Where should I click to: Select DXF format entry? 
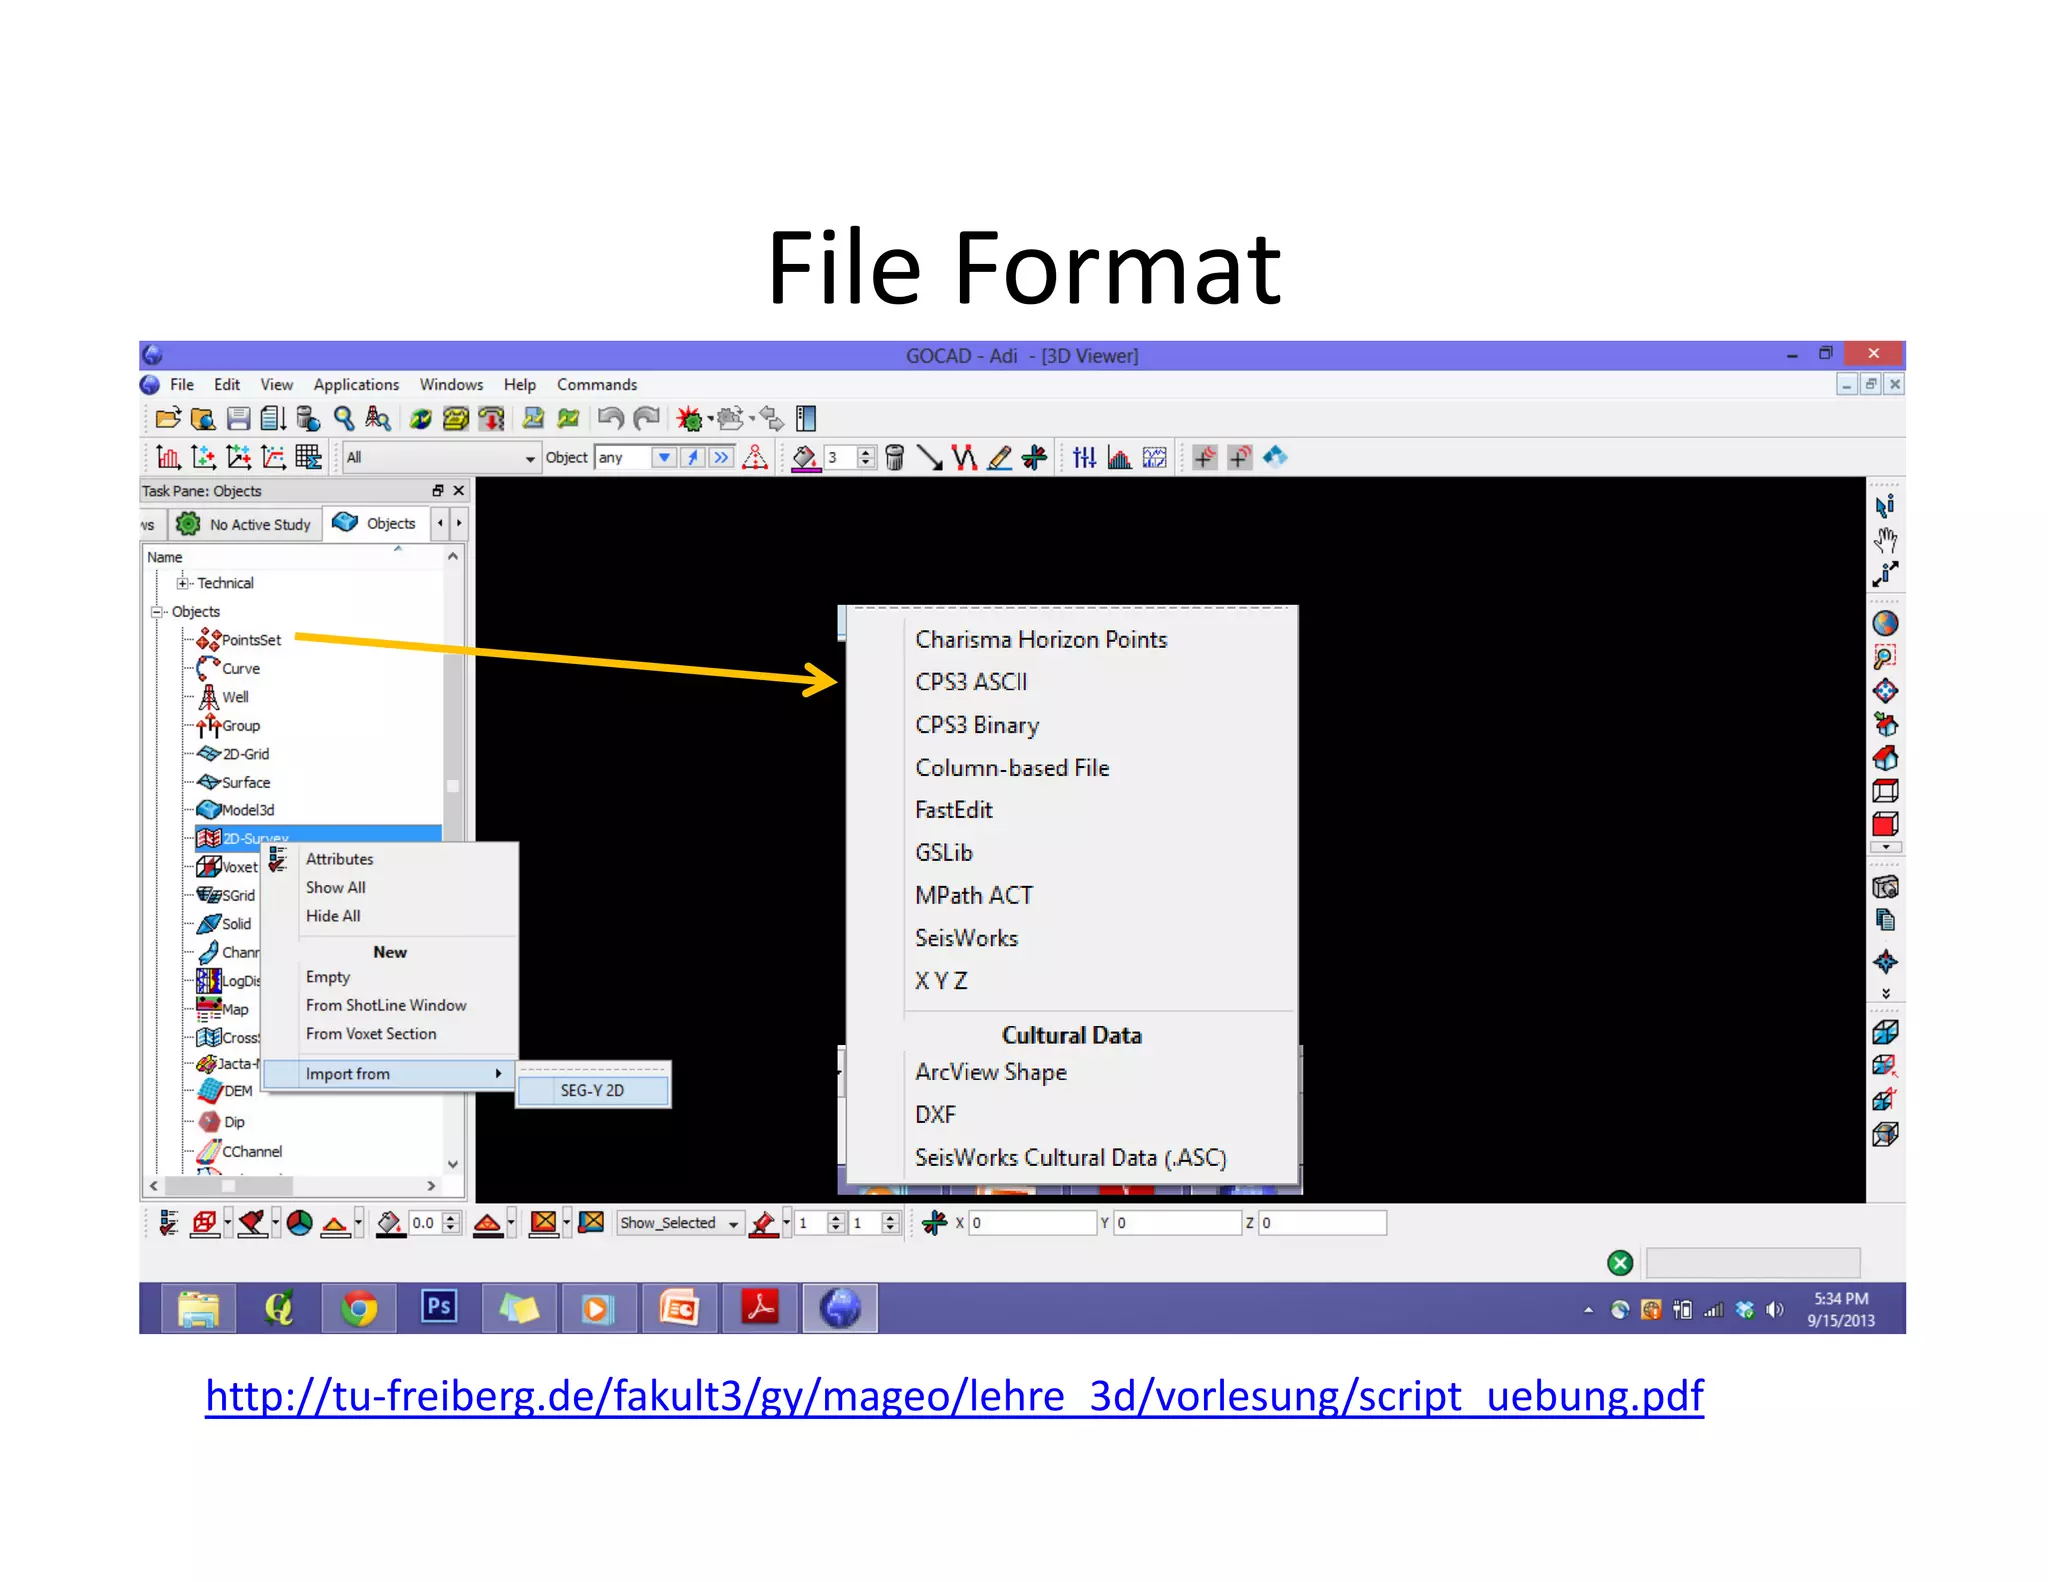click(x=935, y=1115)
